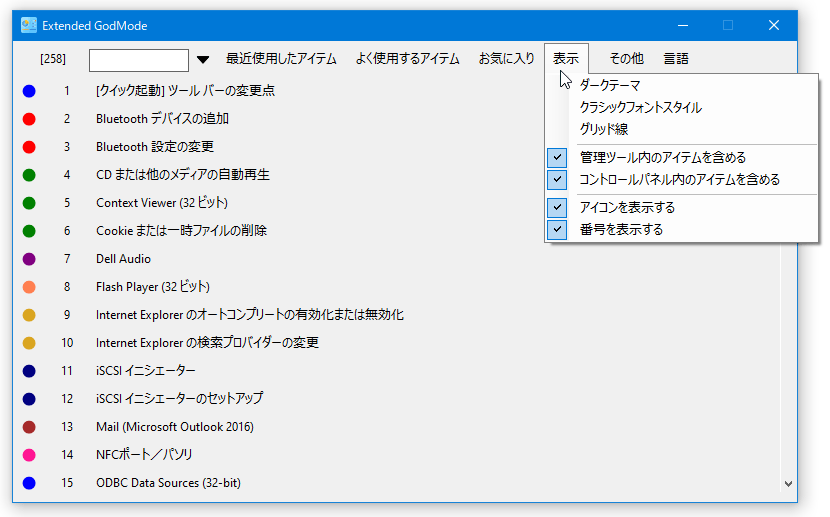
Task: Select Mail (Microsoft Outlook 2016)
Action: pyautogui.click(x=175, y=427)
